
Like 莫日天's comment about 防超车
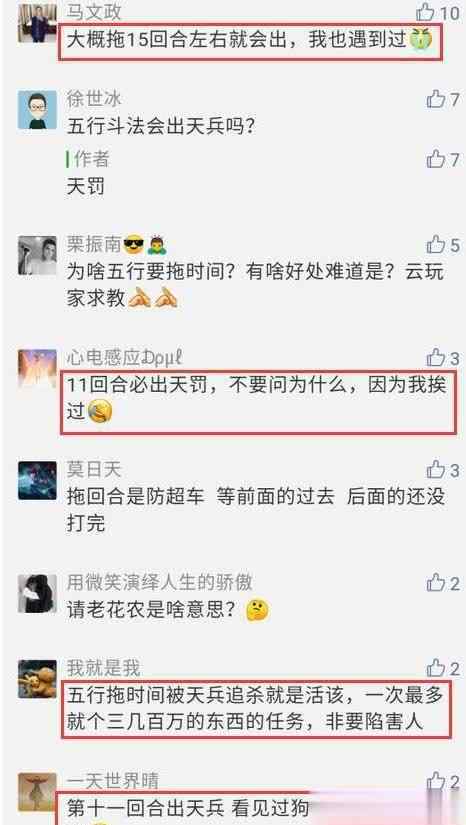[x=435, y=469]
